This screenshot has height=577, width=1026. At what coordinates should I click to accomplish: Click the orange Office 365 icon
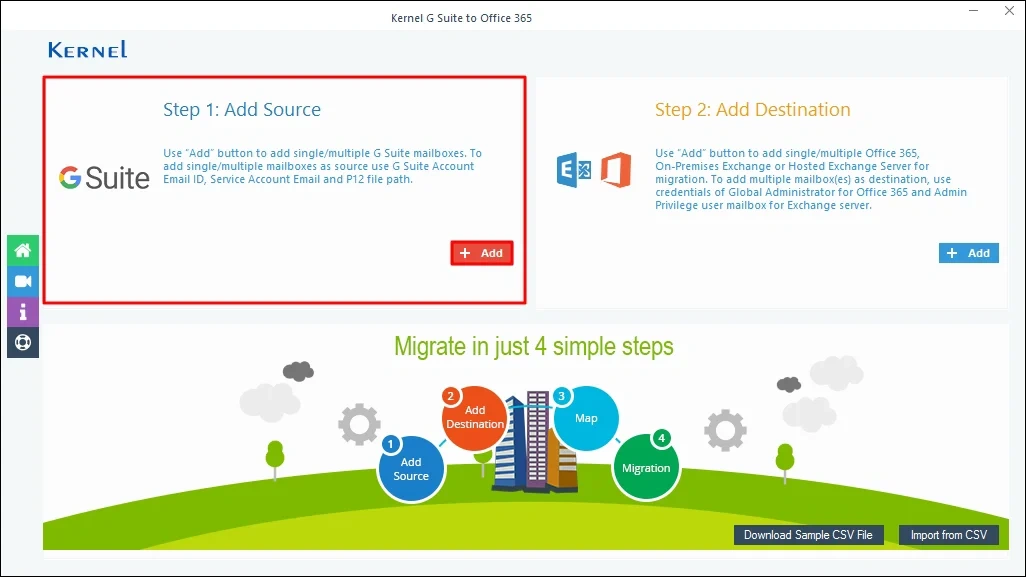[x=615, y=170]
